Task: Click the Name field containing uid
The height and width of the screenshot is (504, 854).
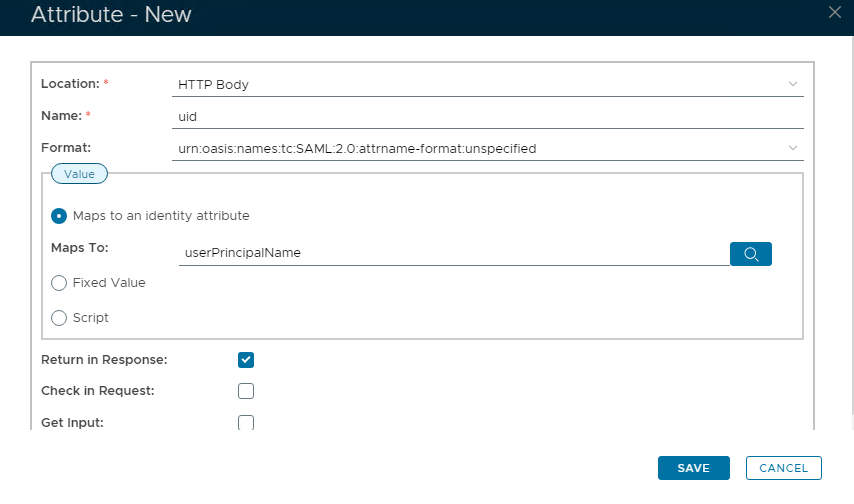Action: (488, 117)
